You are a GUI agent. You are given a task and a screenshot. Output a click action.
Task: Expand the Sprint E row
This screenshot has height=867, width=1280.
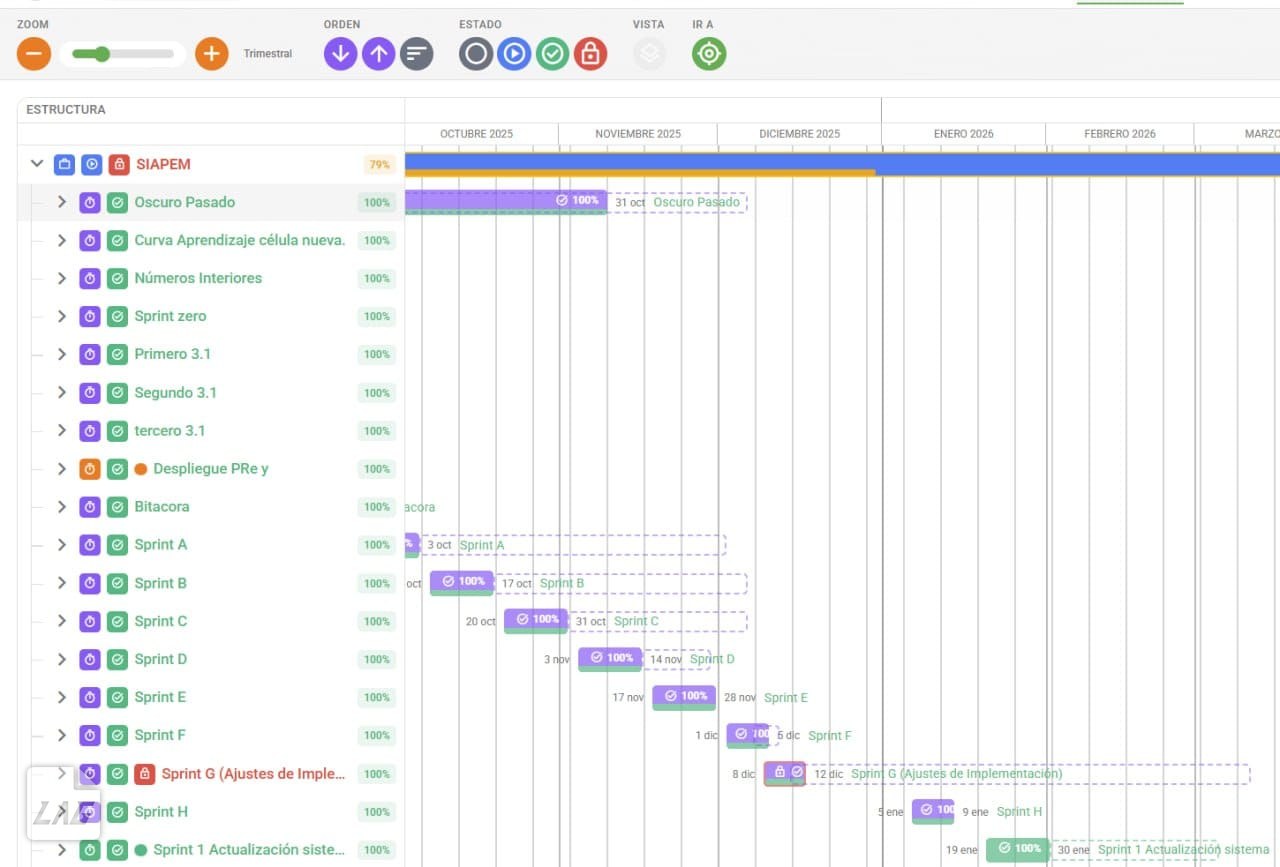point(61,697)
